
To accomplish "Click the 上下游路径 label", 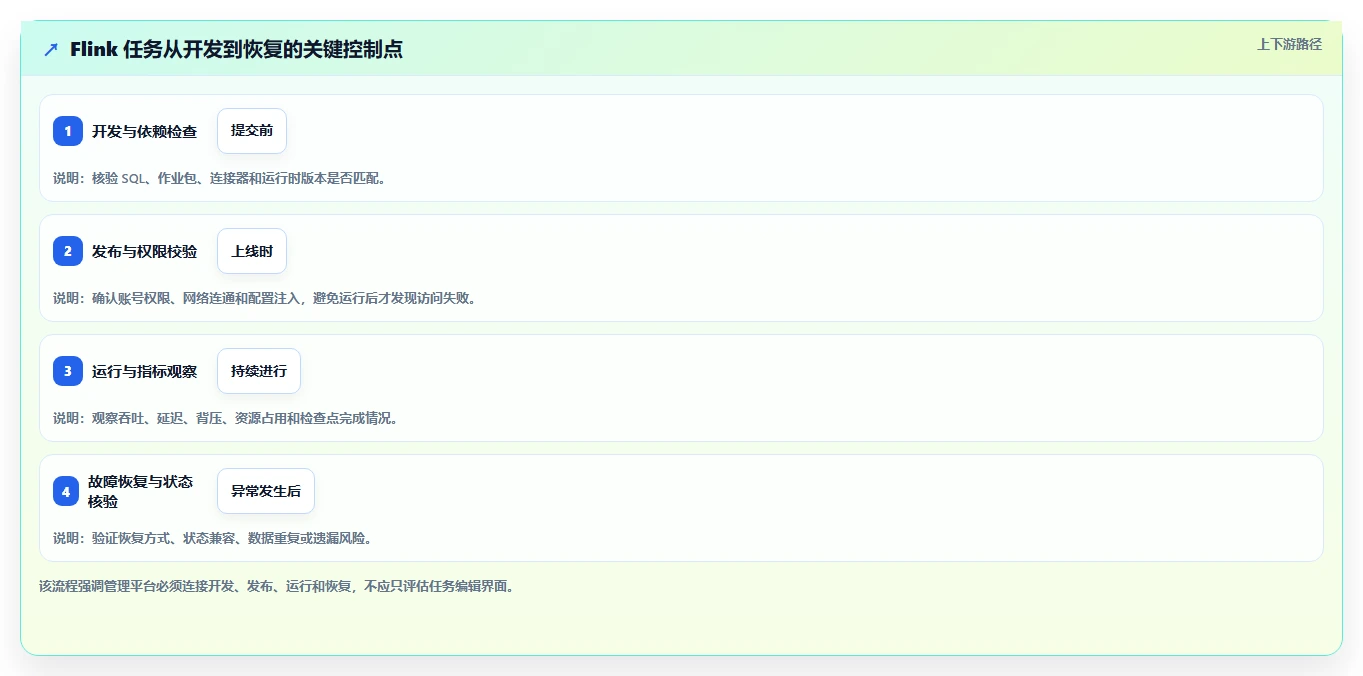I will click(x=1289, y=44).
